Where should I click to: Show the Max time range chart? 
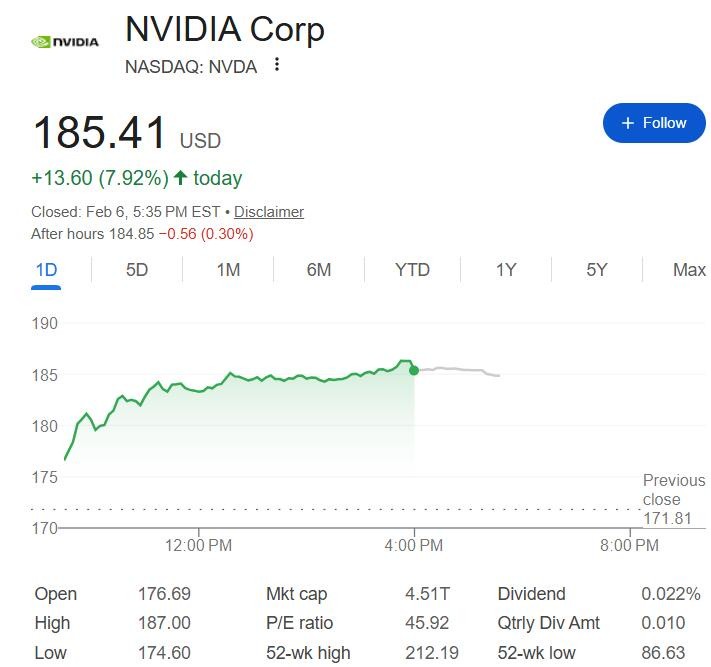coord(689,270)
